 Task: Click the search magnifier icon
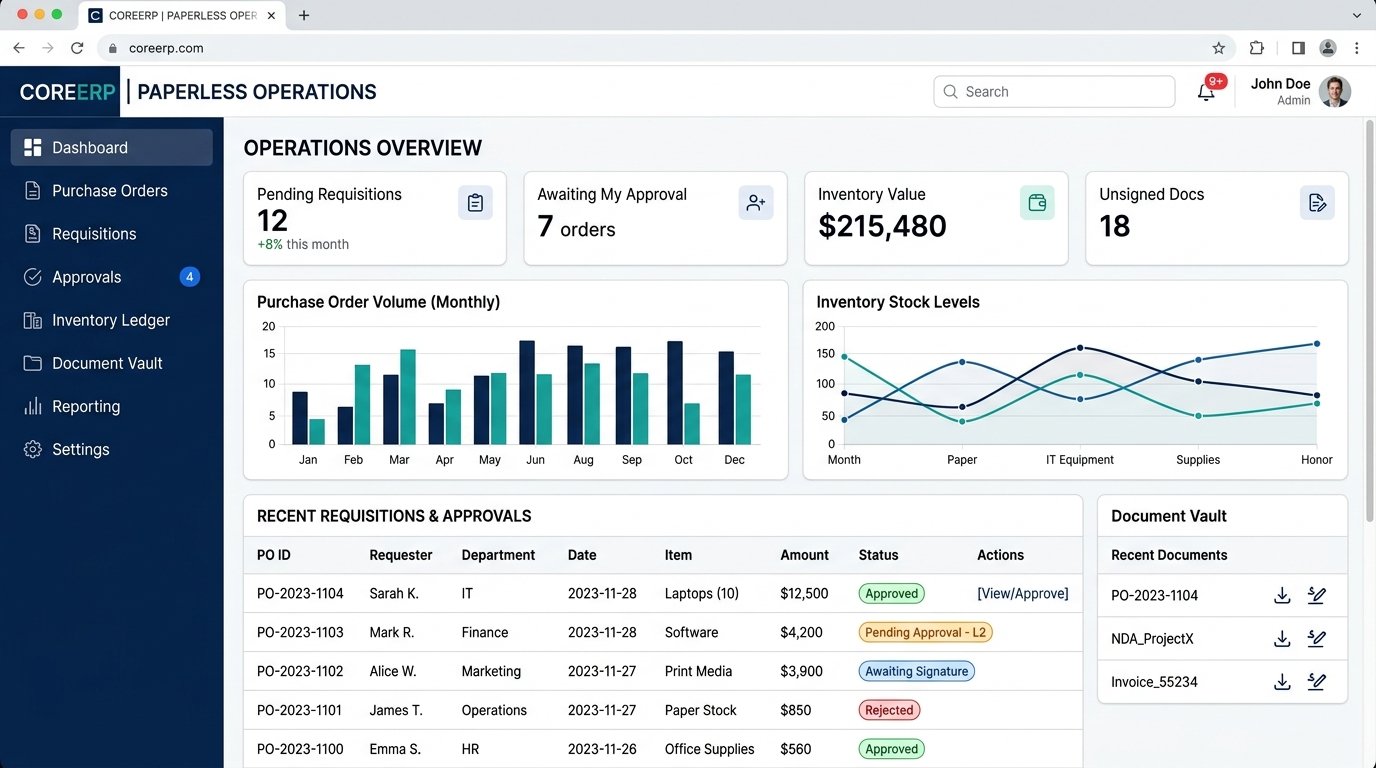950,92
